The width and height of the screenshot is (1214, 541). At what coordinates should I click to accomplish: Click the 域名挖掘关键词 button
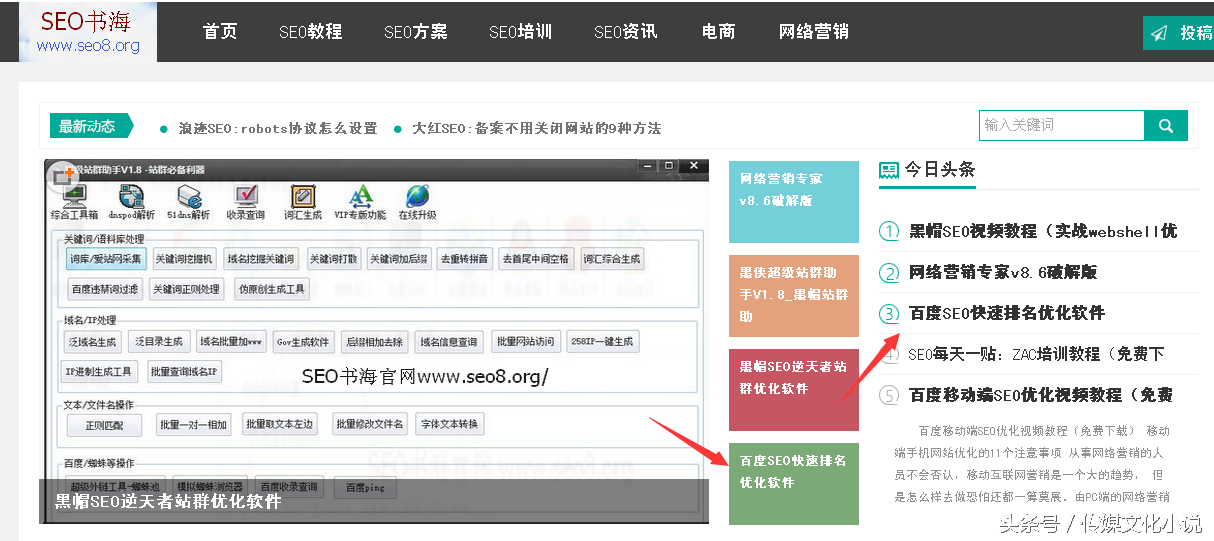coord(260,259)
